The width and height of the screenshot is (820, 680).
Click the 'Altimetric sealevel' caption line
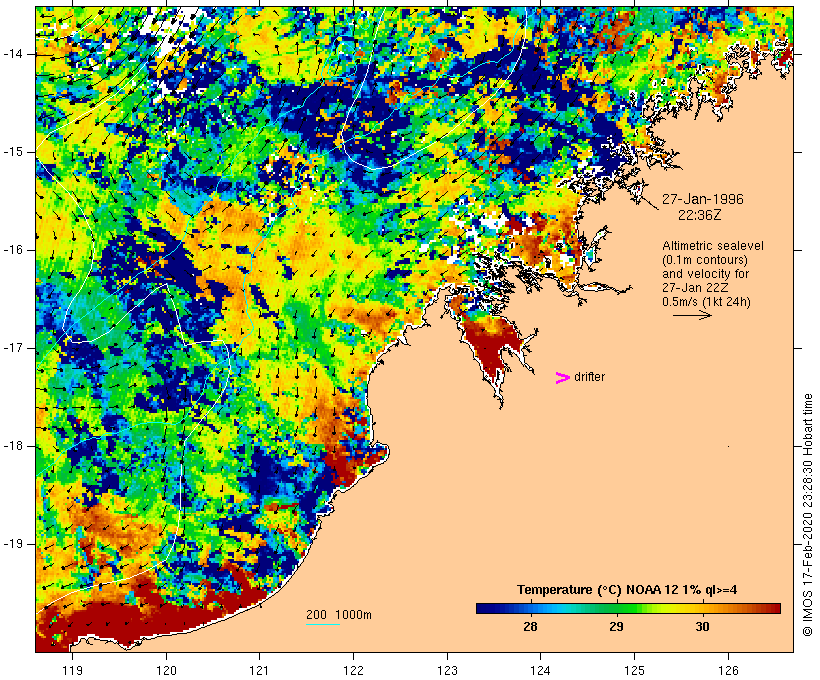coord(713,246)
